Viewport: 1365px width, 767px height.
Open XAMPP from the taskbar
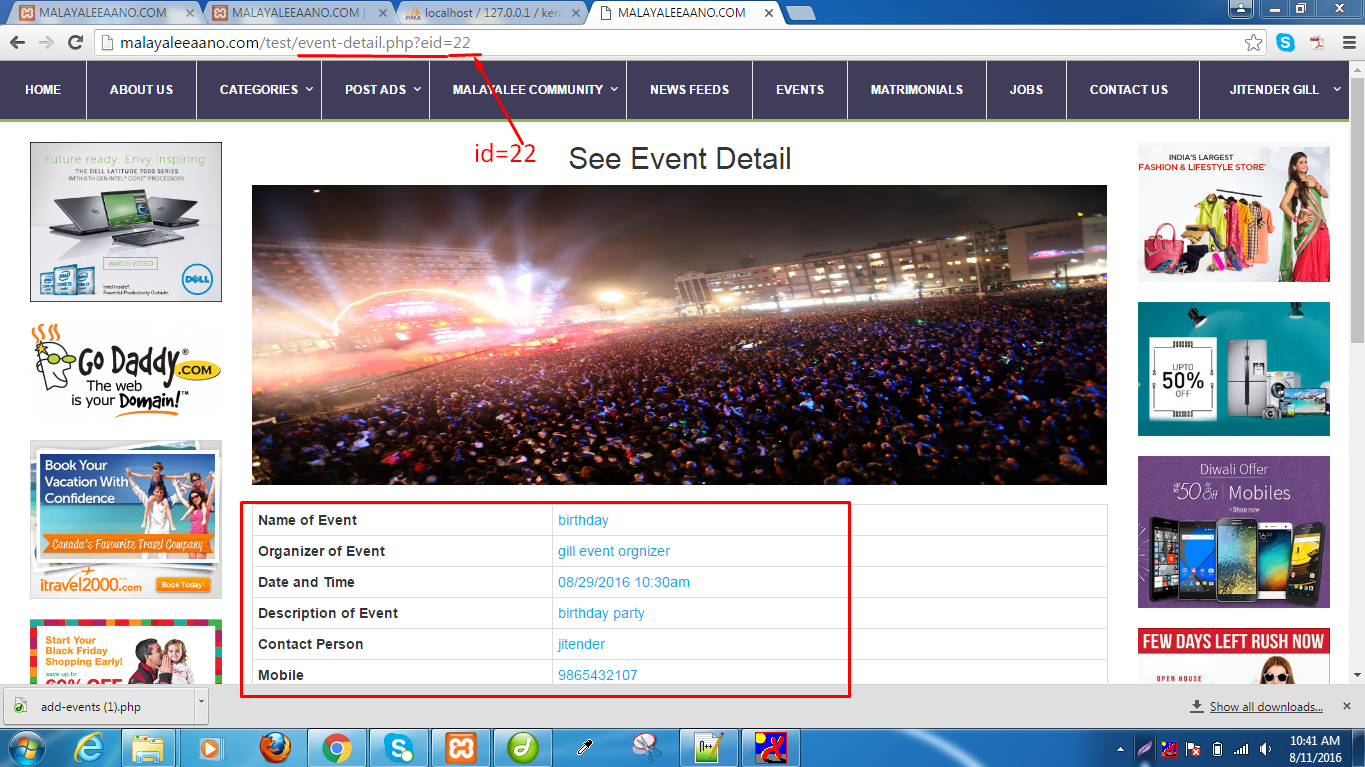pyautogui.click(x=461, y=747)
